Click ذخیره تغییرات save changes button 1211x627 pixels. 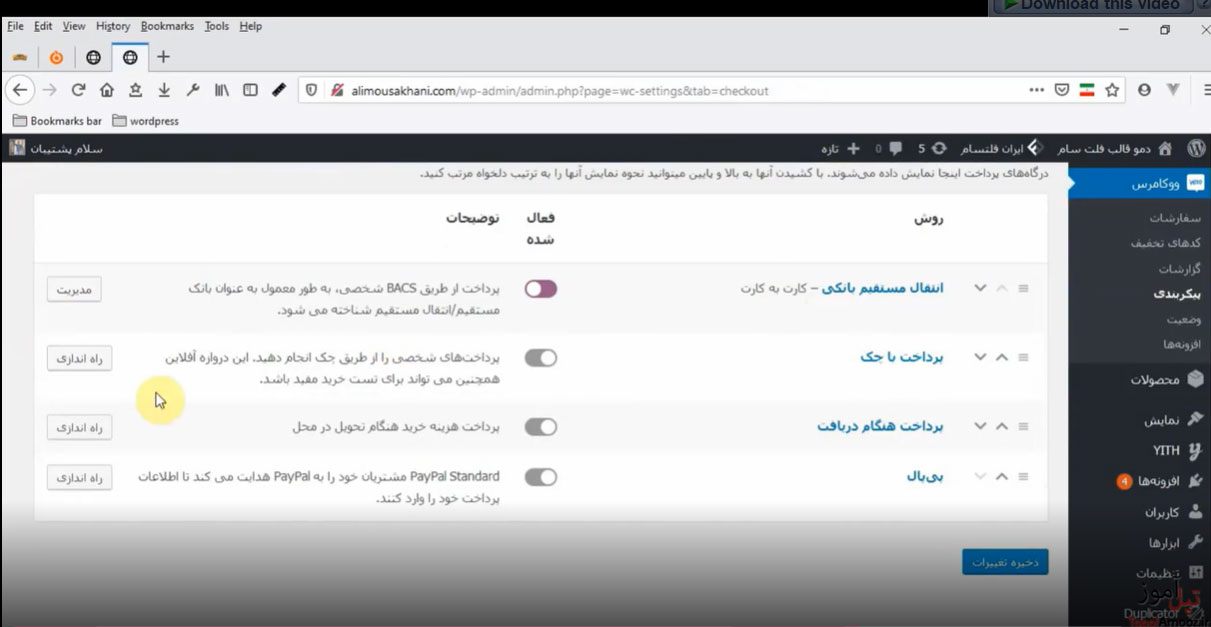click(1005, 561)
